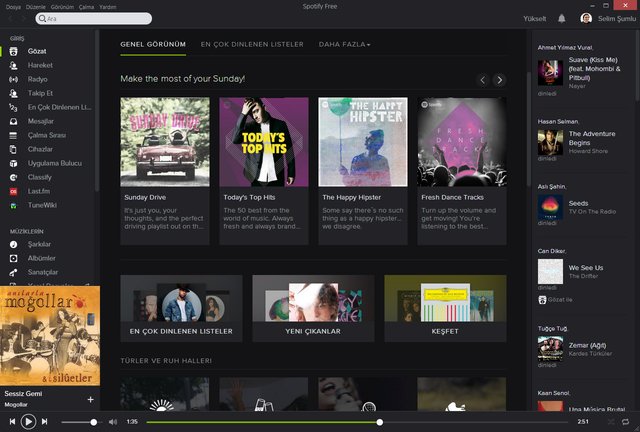The height and width of the screenshot is (432, 640).
Task: Open Mesajlar inbox
Action: click(41, 121)
